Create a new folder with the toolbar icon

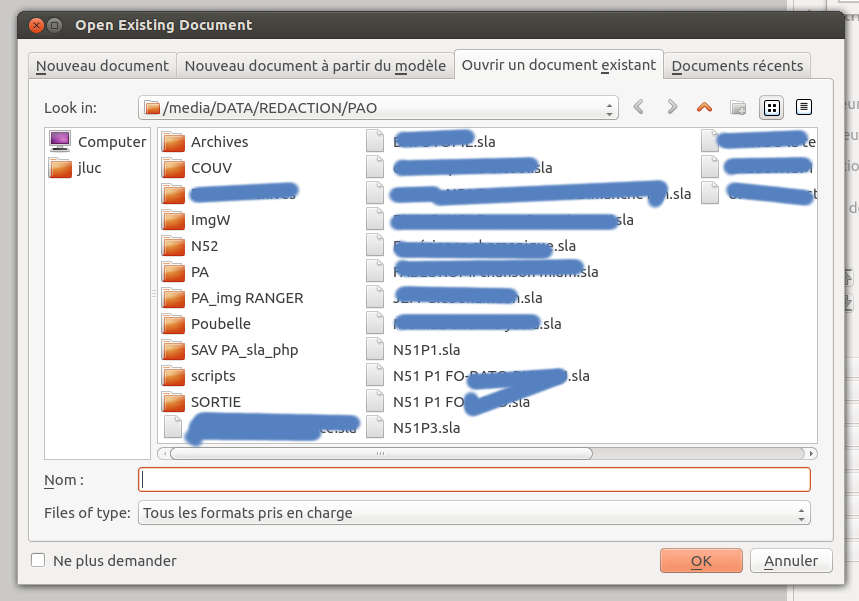(738, 107)
